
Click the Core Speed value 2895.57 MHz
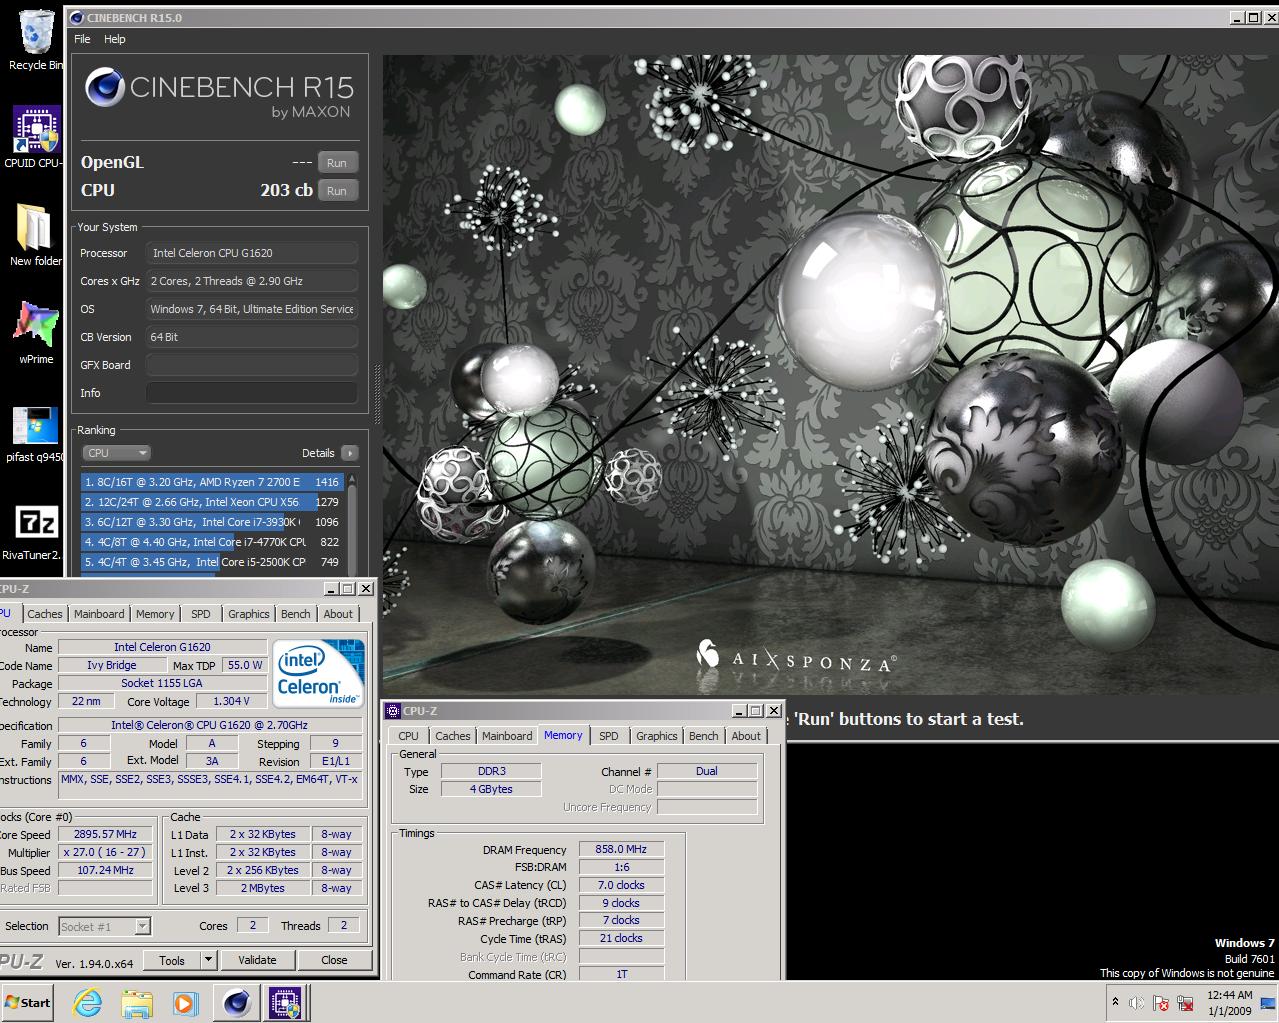tap(105, 834)
